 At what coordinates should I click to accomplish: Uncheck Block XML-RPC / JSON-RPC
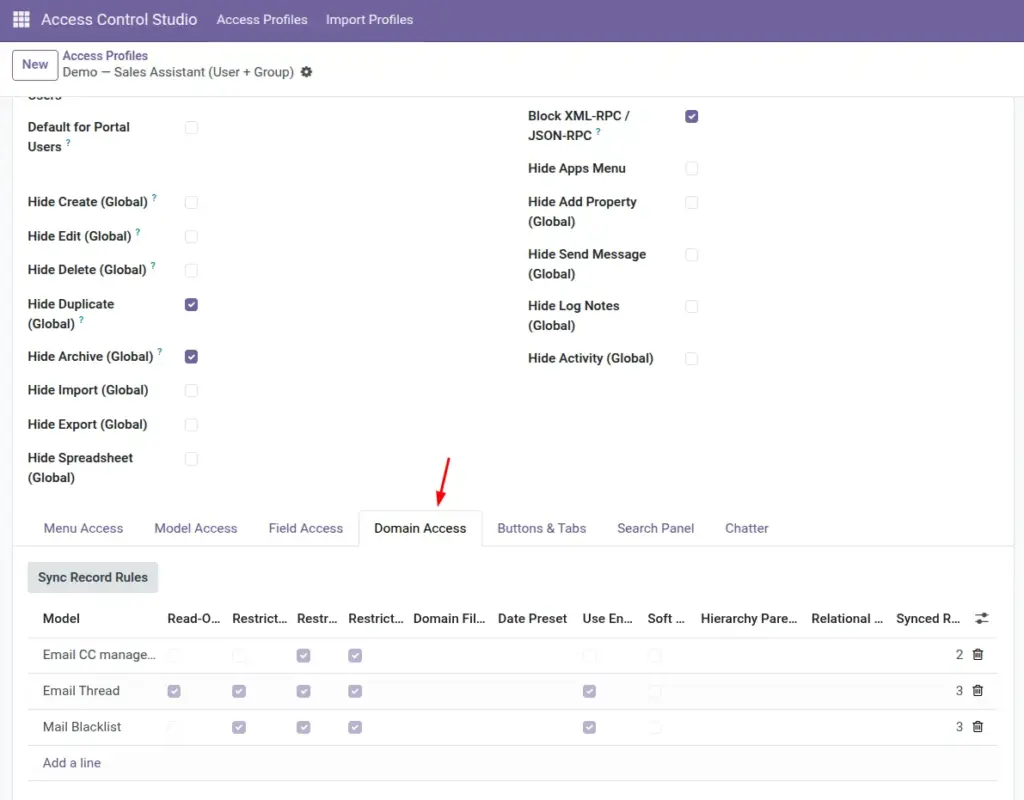coord(692,116)
